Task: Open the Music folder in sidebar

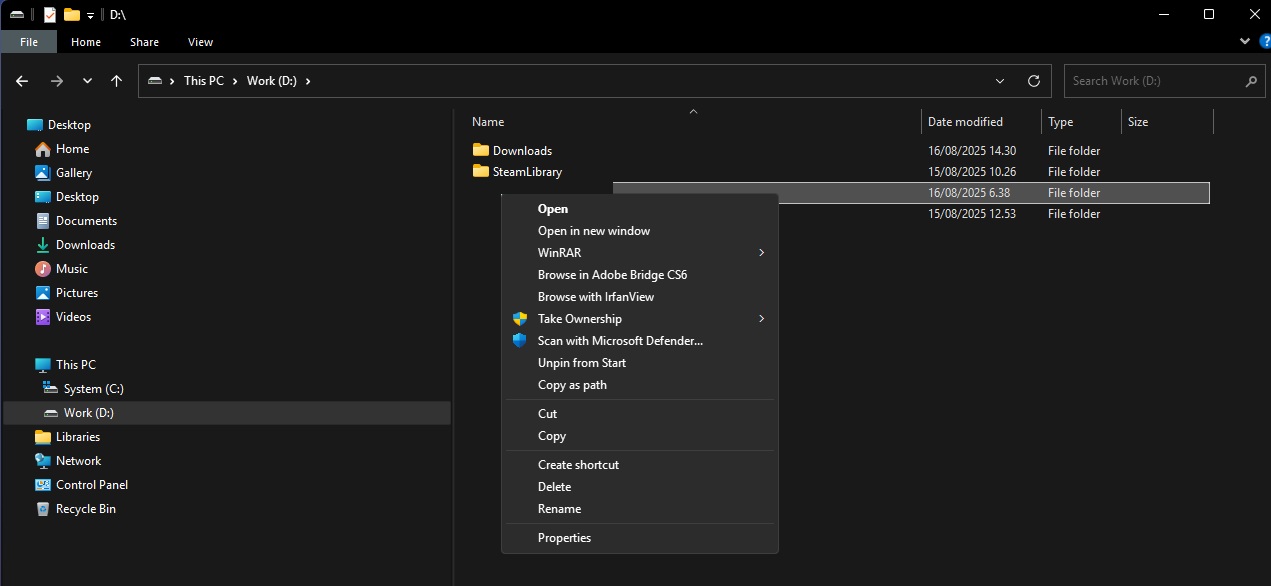Action: (71, 269)
